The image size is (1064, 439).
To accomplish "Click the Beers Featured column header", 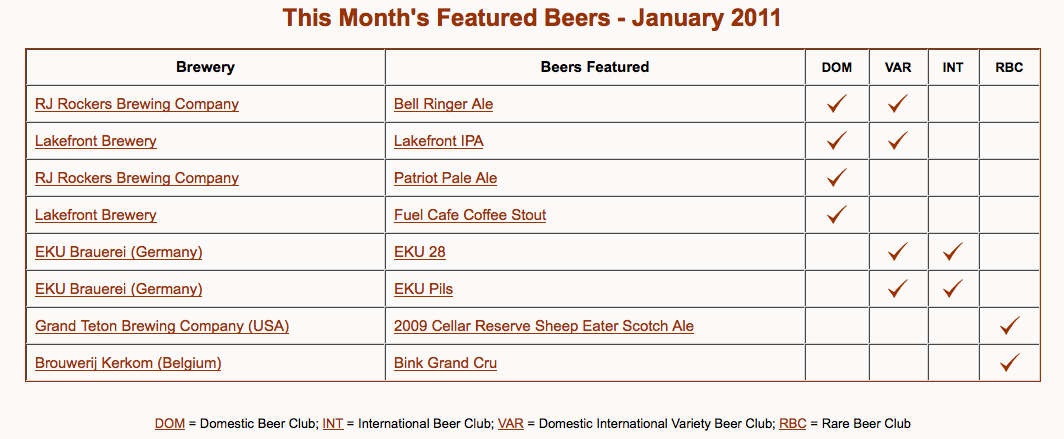I will (595, 67).
